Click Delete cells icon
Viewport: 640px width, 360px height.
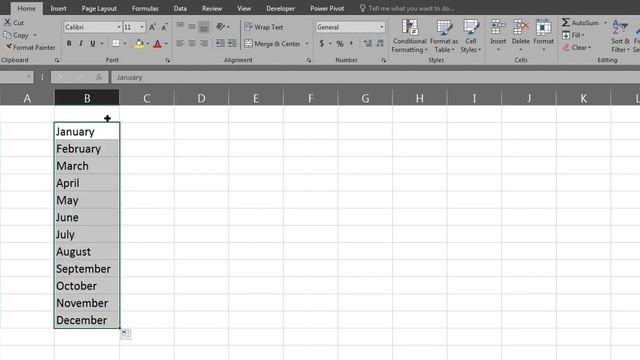(x=520, y=27)
